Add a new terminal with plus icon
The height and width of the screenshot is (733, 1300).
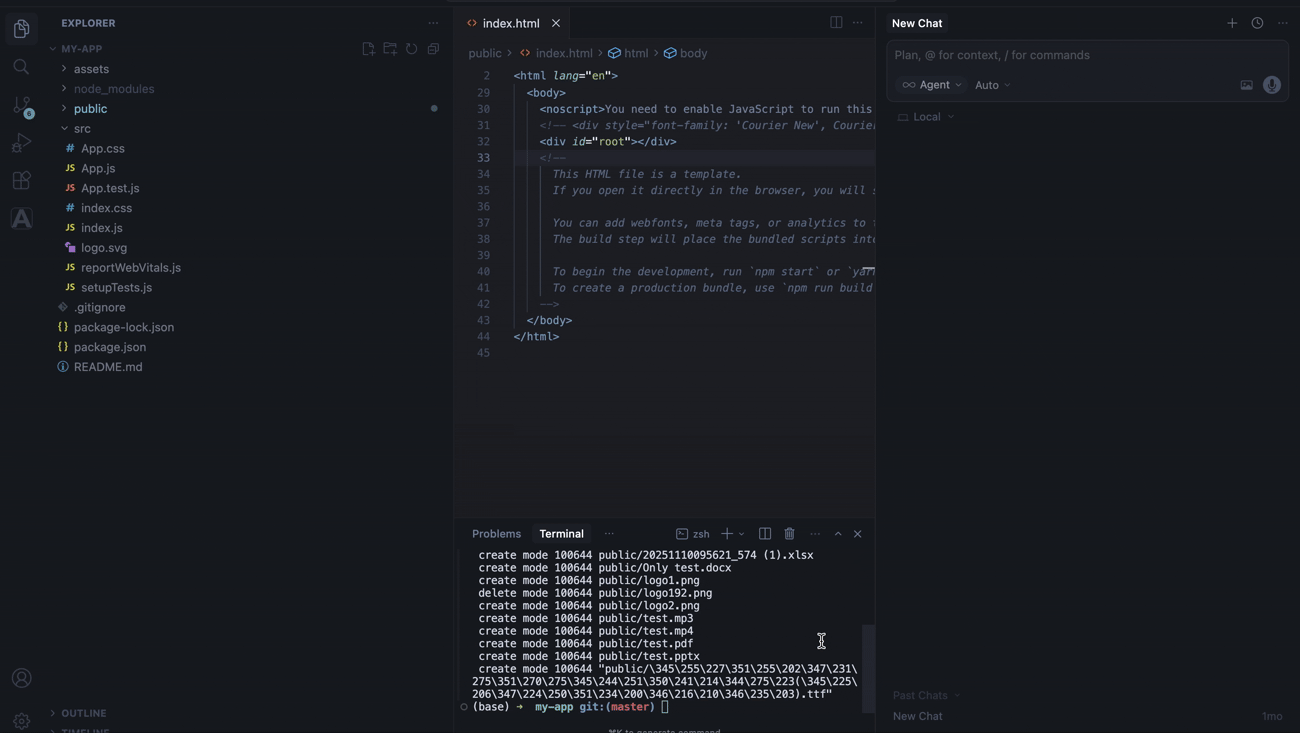[727, 534]
